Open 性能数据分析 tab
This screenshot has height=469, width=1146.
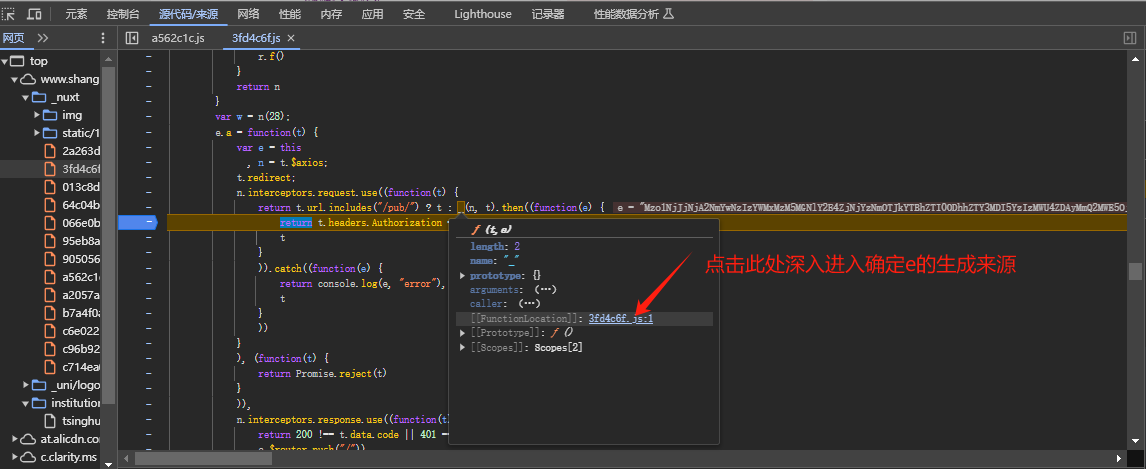pos(633,14)
